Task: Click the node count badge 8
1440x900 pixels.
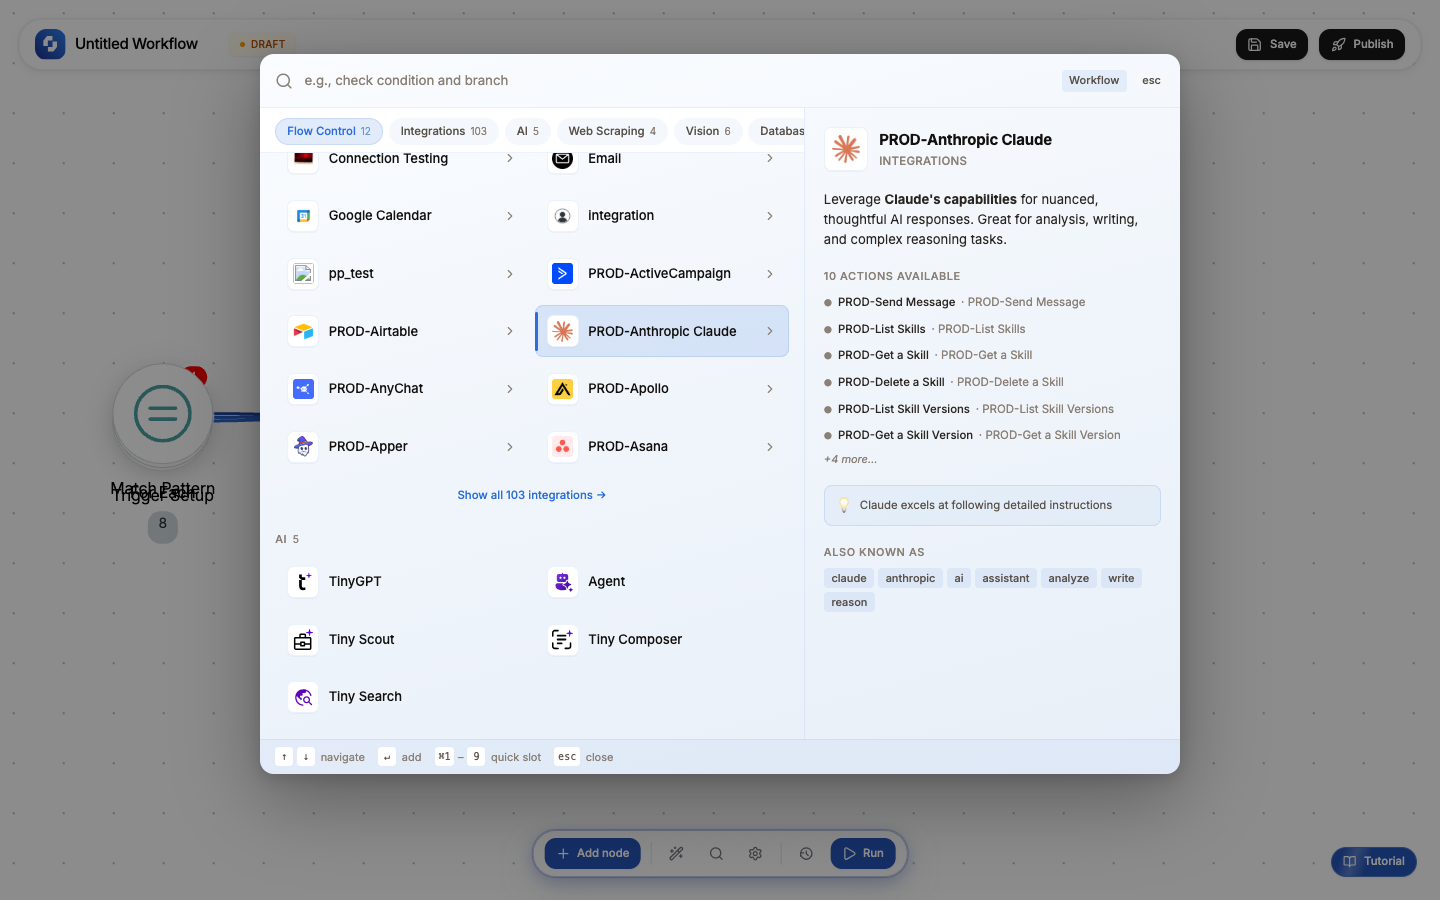Action: click(163, 526)
